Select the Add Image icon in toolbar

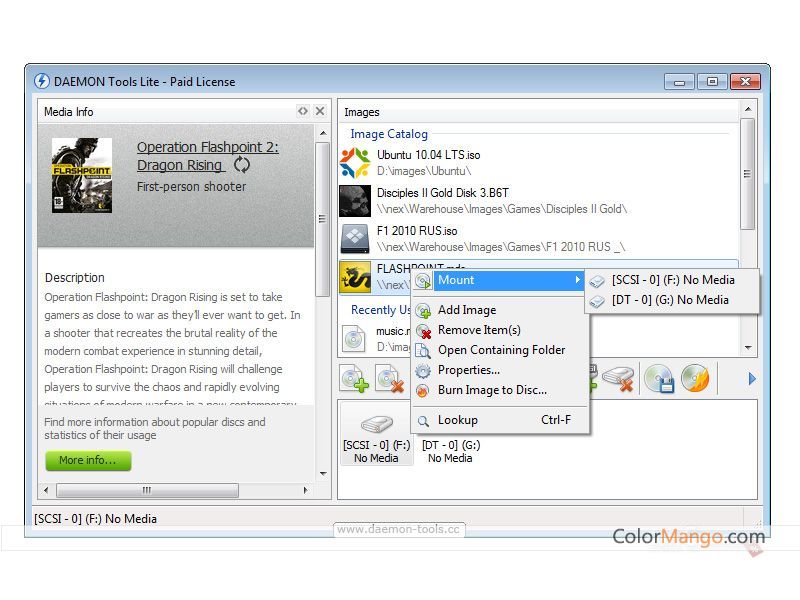(355, 379)
